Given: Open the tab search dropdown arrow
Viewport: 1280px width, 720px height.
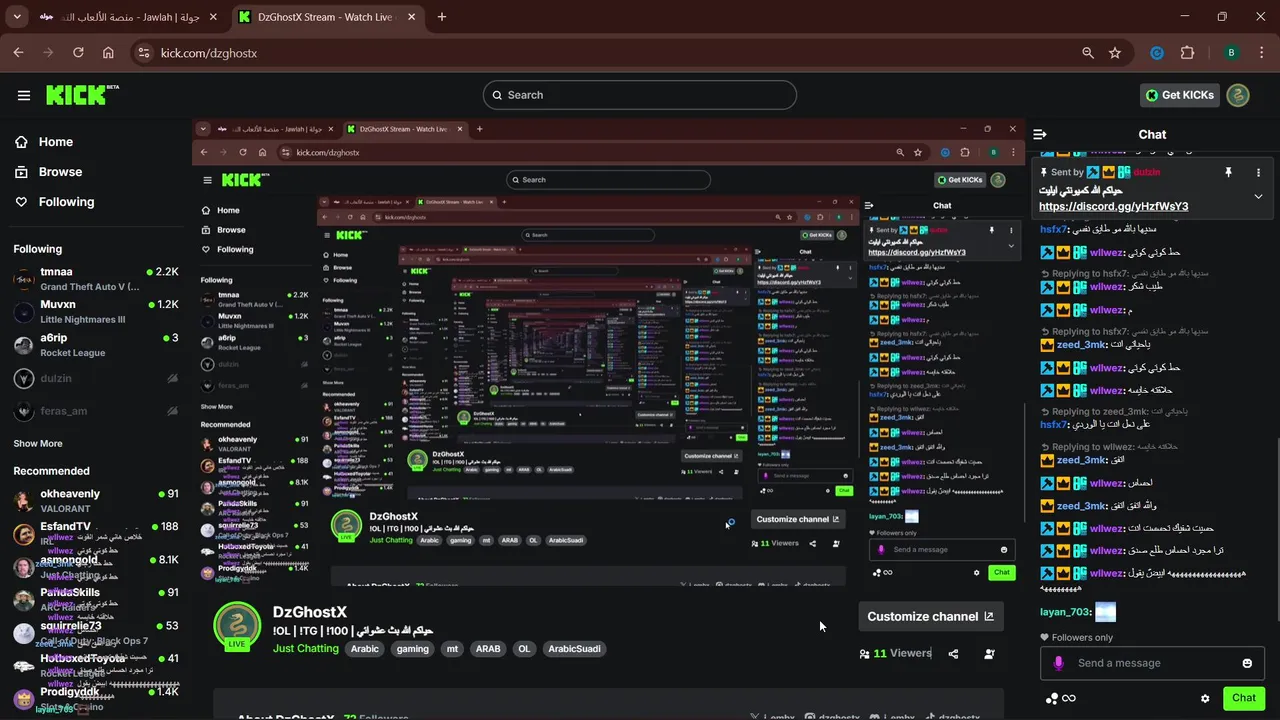Looking at the screenshot, I should (x=17, y=17).
